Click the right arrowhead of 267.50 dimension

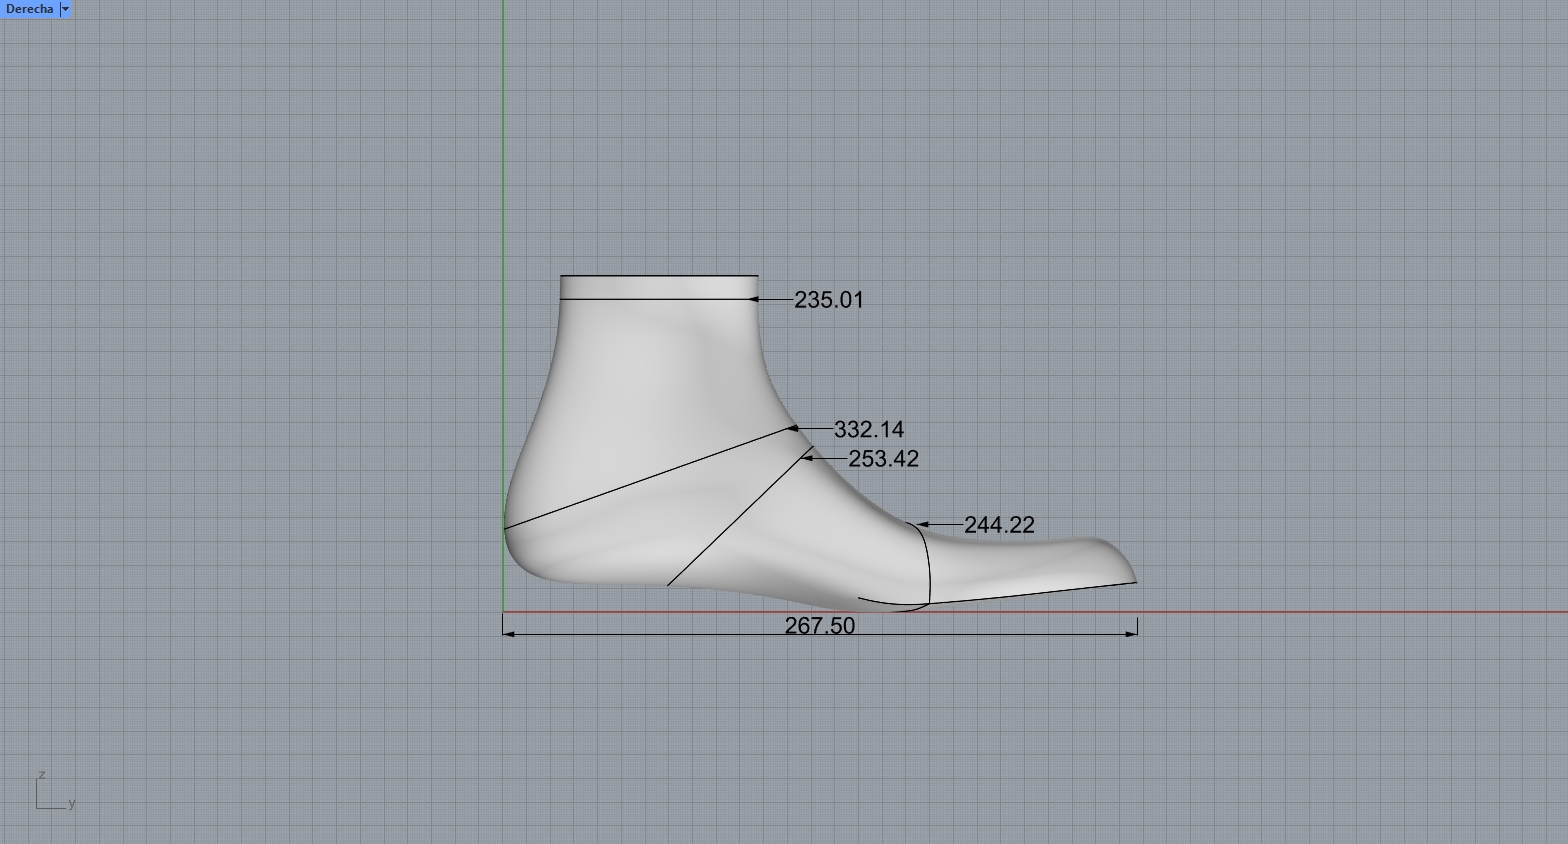tap(1132, 634)
